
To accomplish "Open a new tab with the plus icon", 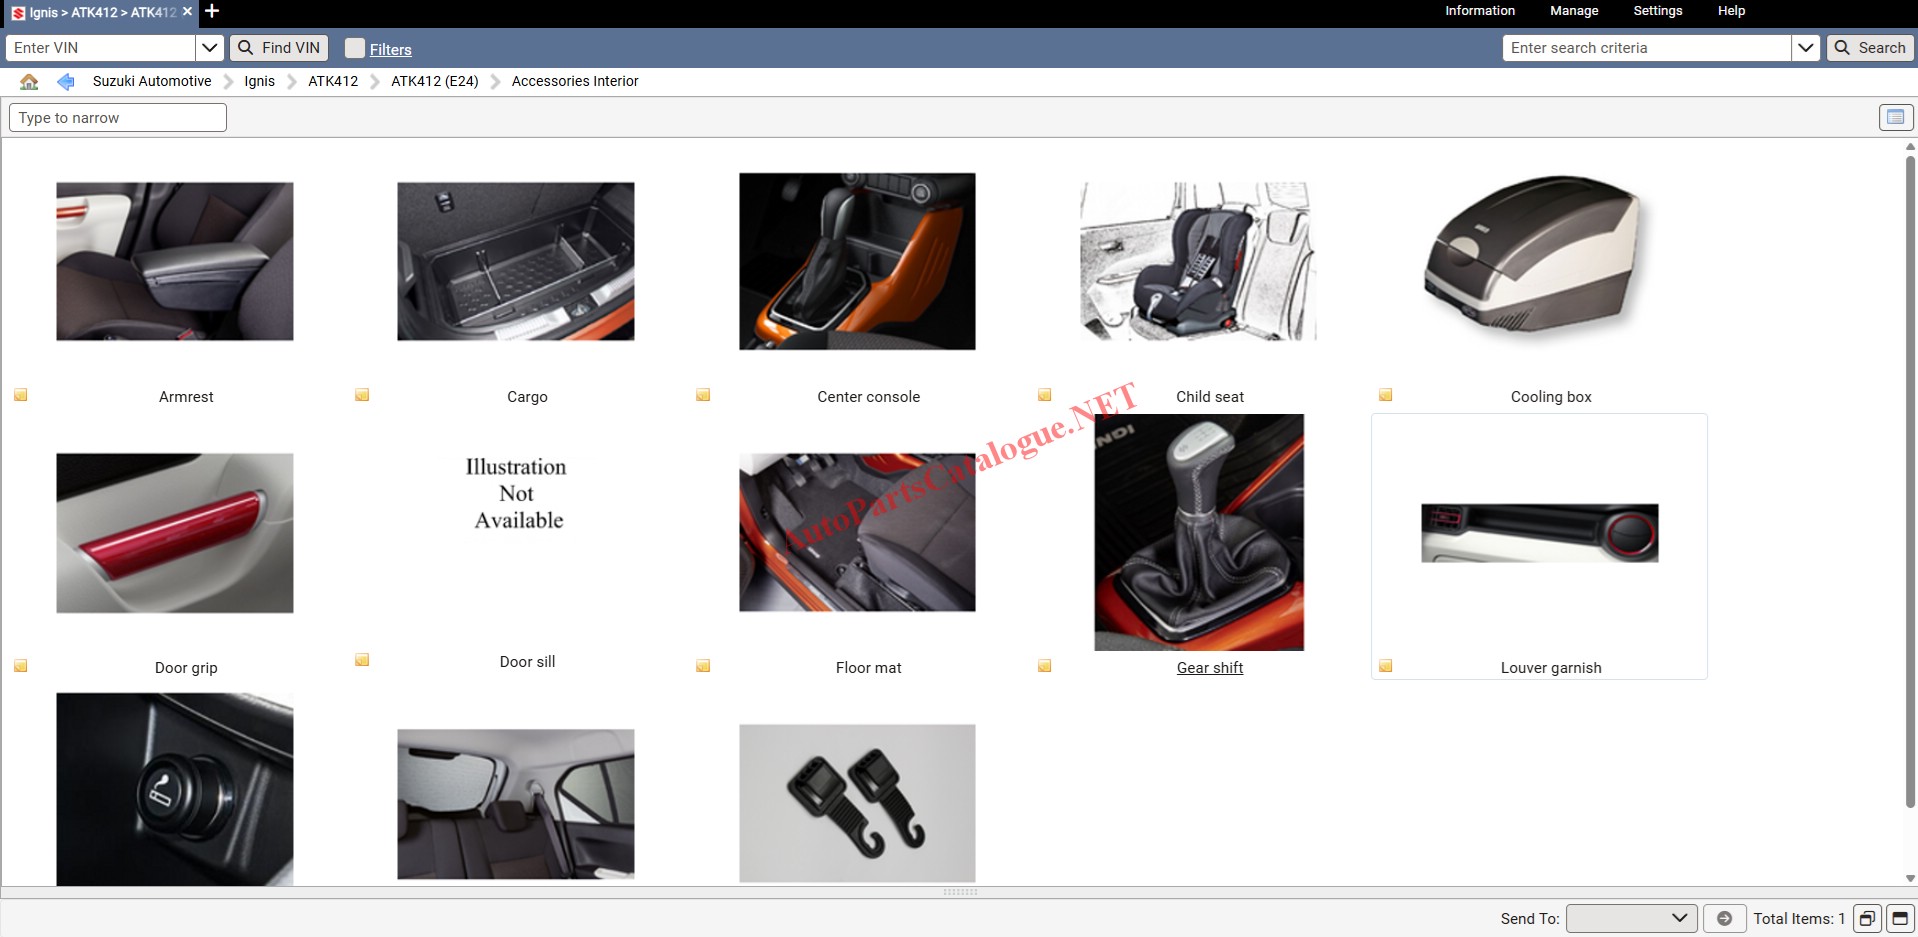I will tap(212, 12).
